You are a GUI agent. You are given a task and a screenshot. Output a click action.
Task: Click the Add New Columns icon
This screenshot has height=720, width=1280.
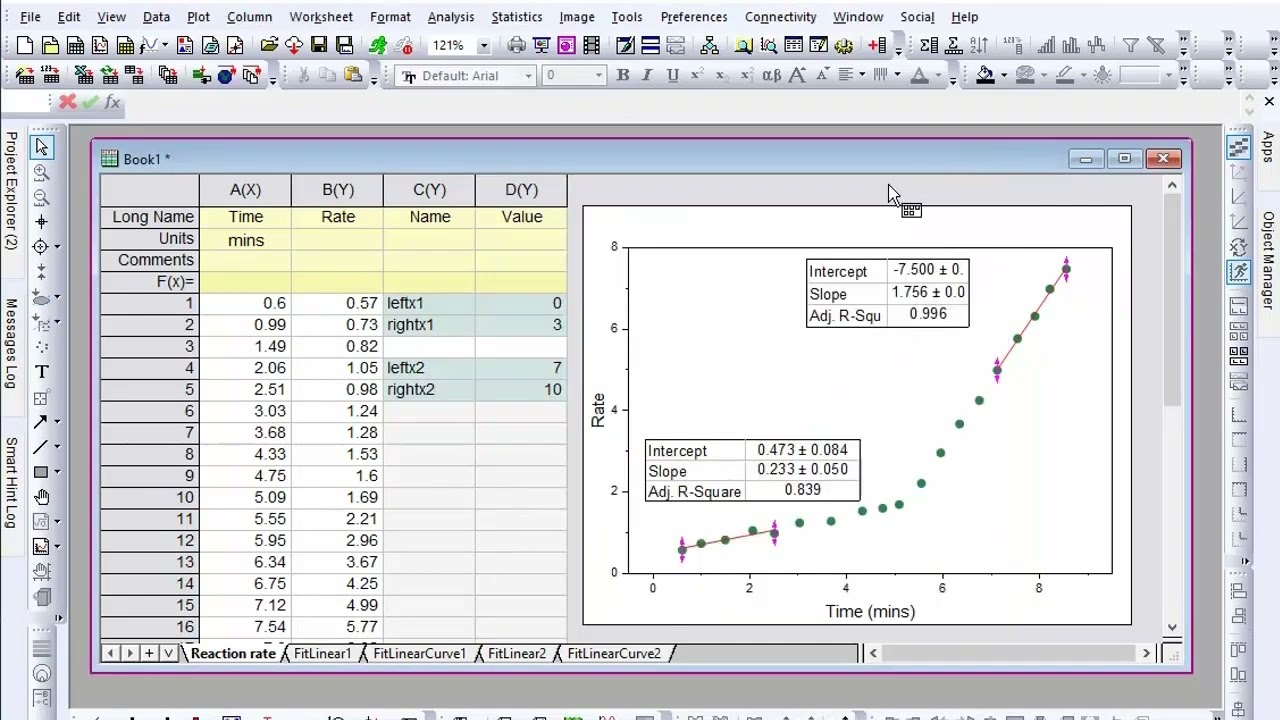(878, 45)
